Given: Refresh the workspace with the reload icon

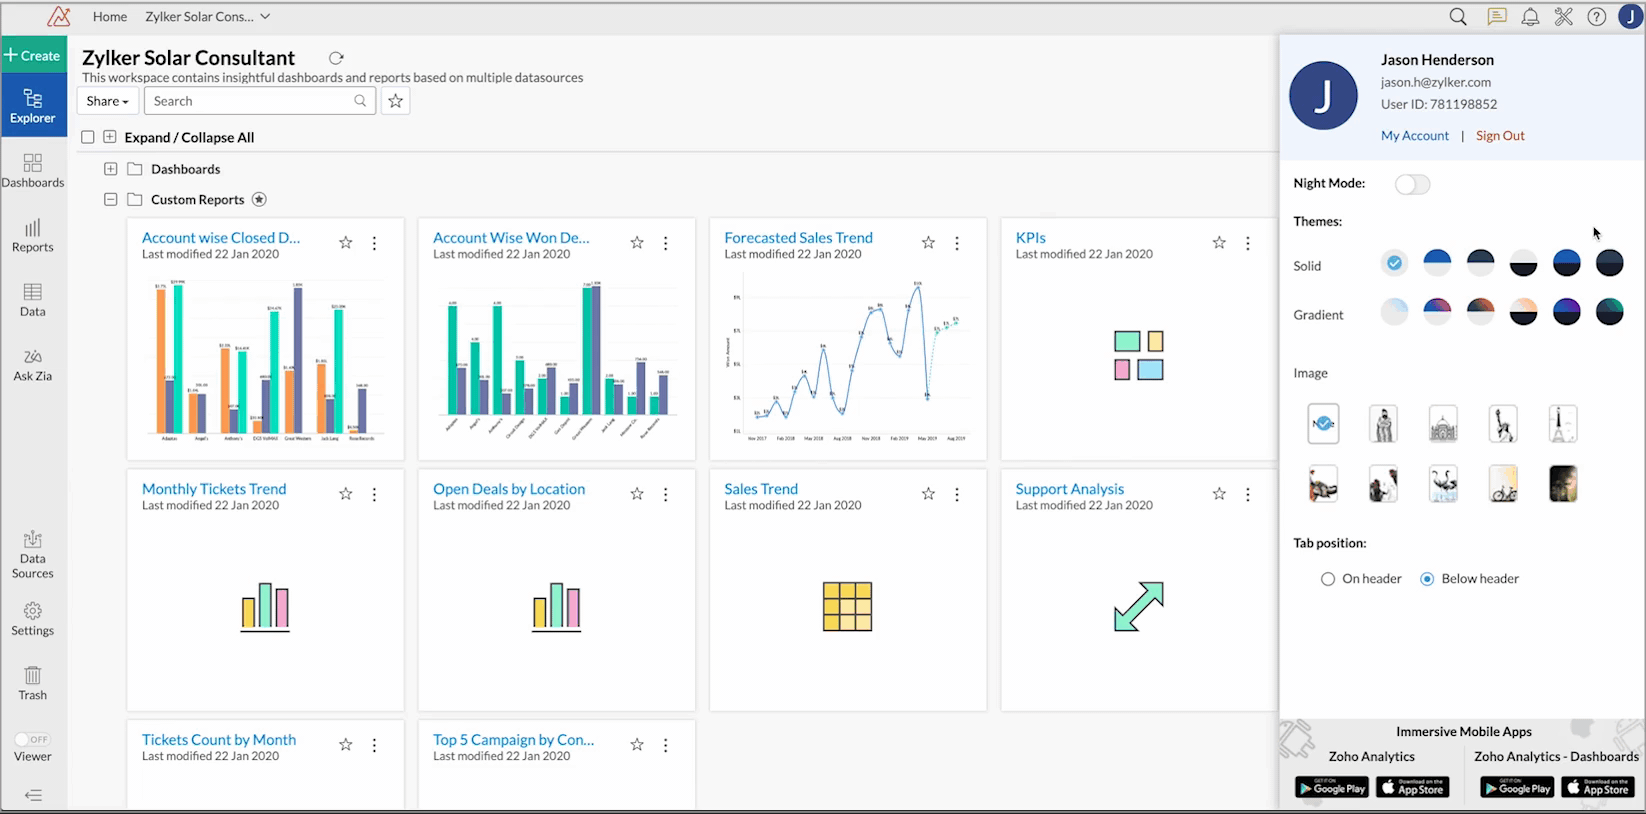Looking at the screenshot, I should [336, 58].
